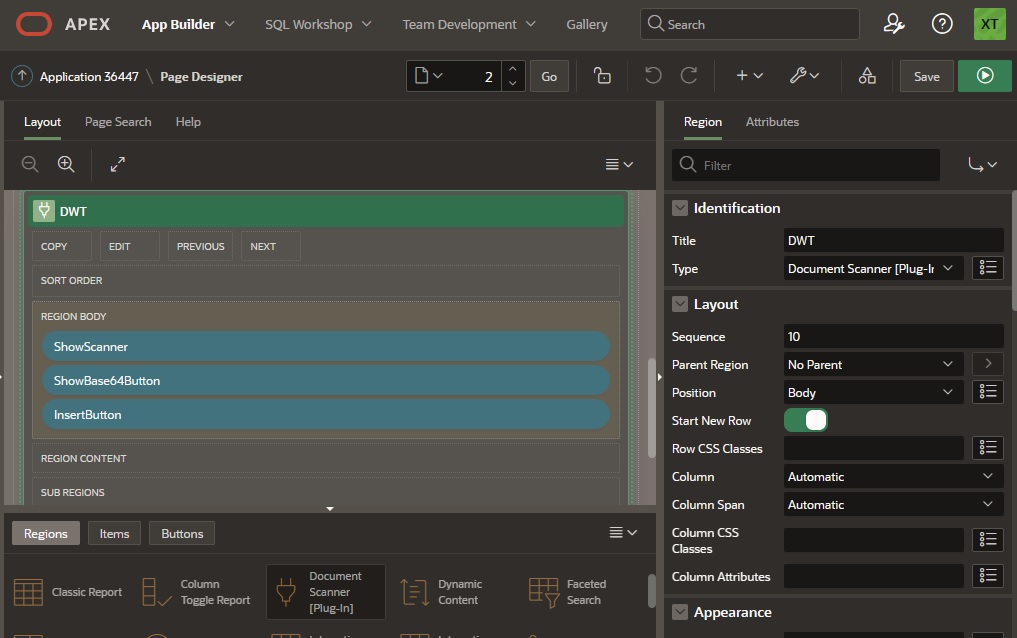Show the Items gallery tab
This screenshot has width=1017, height=638.
click(114, 533)
